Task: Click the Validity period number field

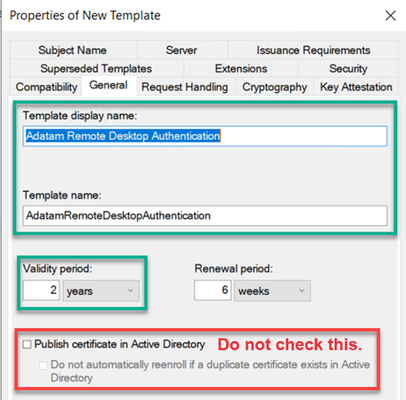Action: click(41, 290)
